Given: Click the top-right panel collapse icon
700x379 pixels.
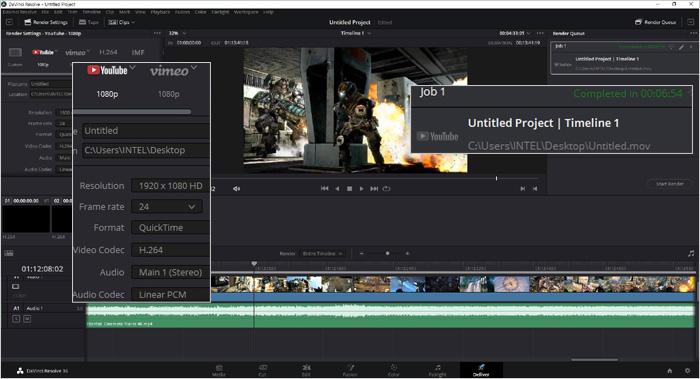Looking at the screenshot, I should click(x=691, y=22).
